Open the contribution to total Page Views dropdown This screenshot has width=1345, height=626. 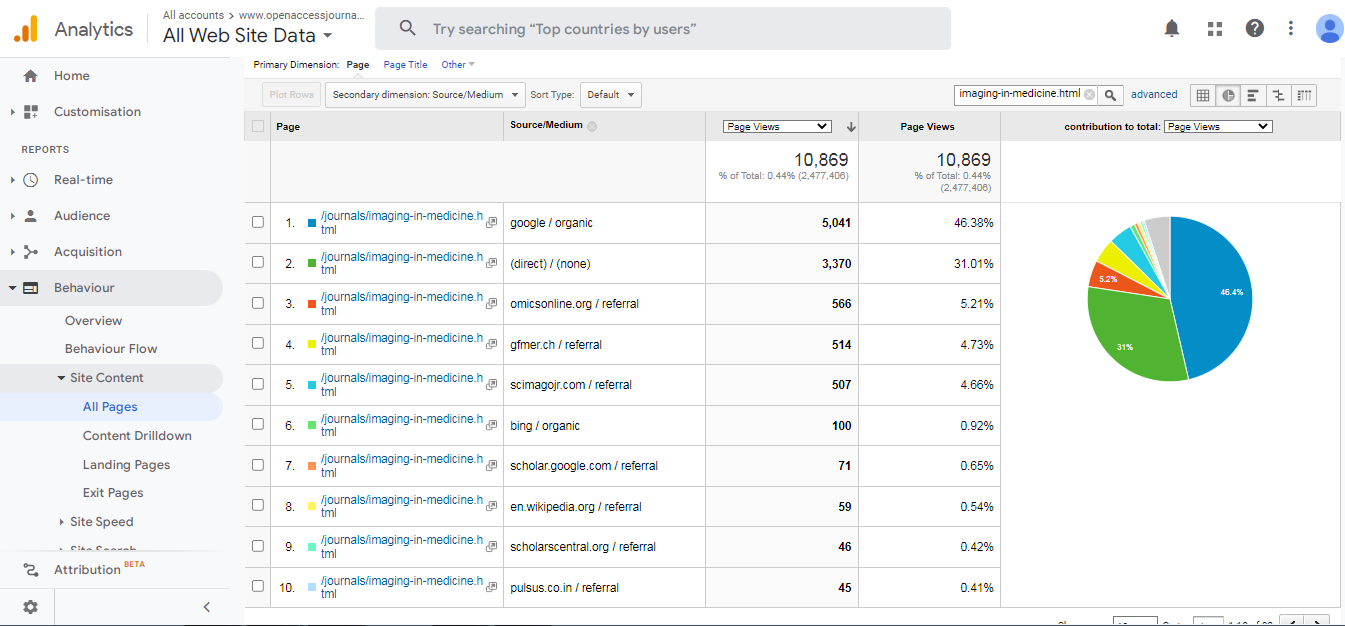(x=1218, y=127)
